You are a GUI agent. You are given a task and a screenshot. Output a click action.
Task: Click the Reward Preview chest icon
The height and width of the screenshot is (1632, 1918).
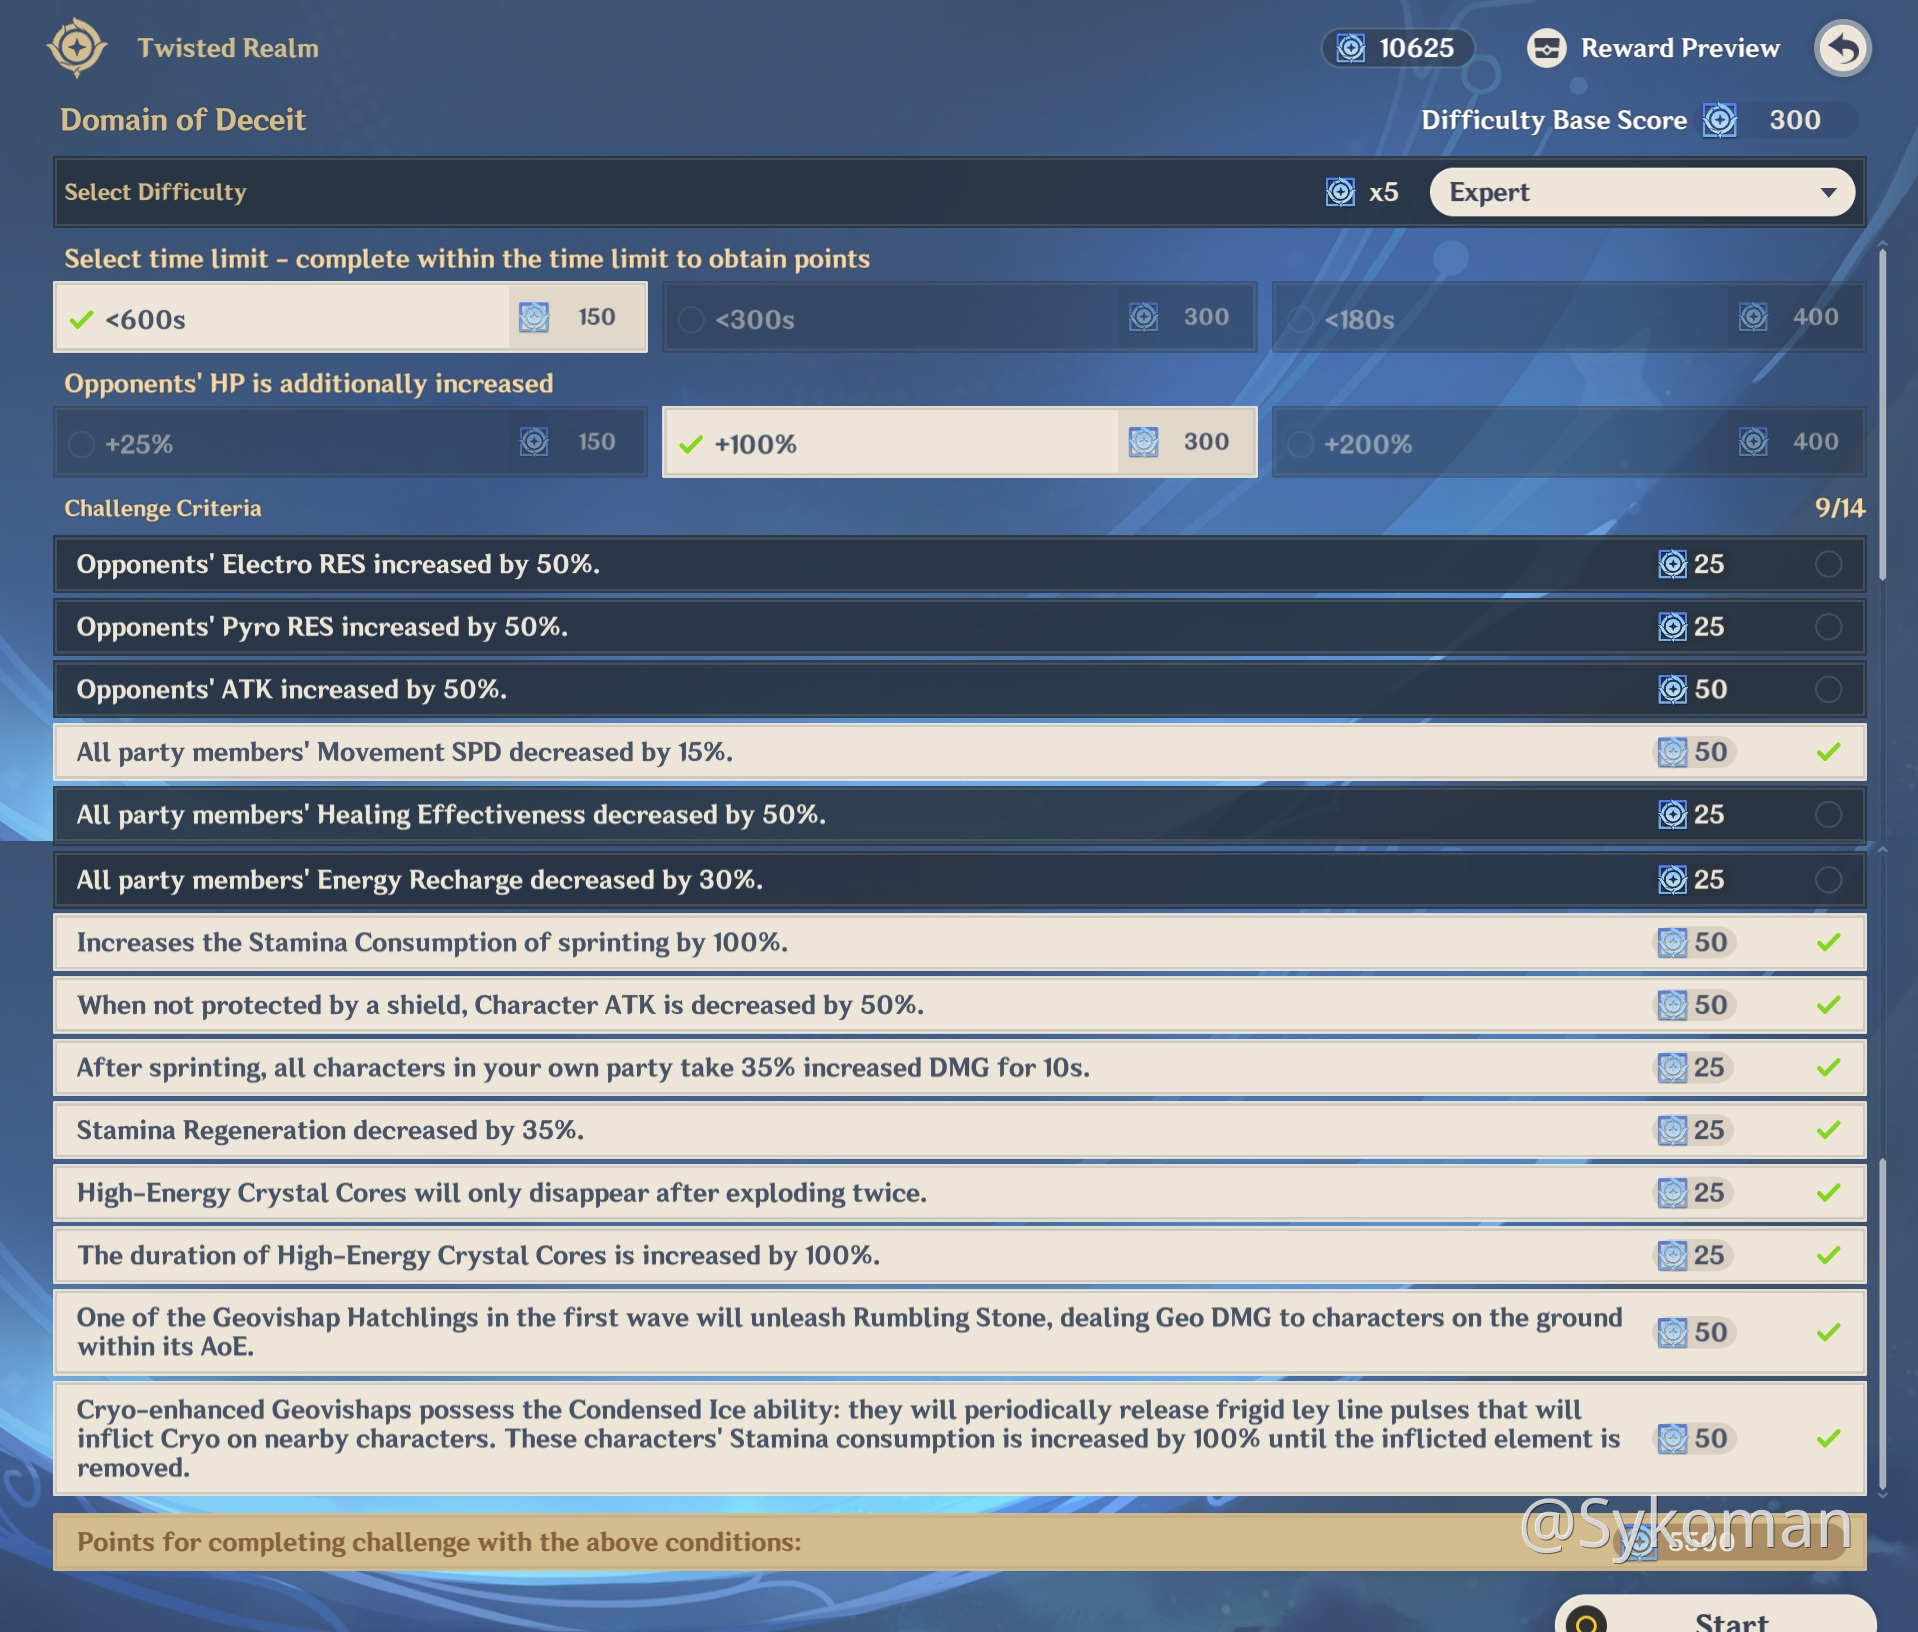(1546, 48)
